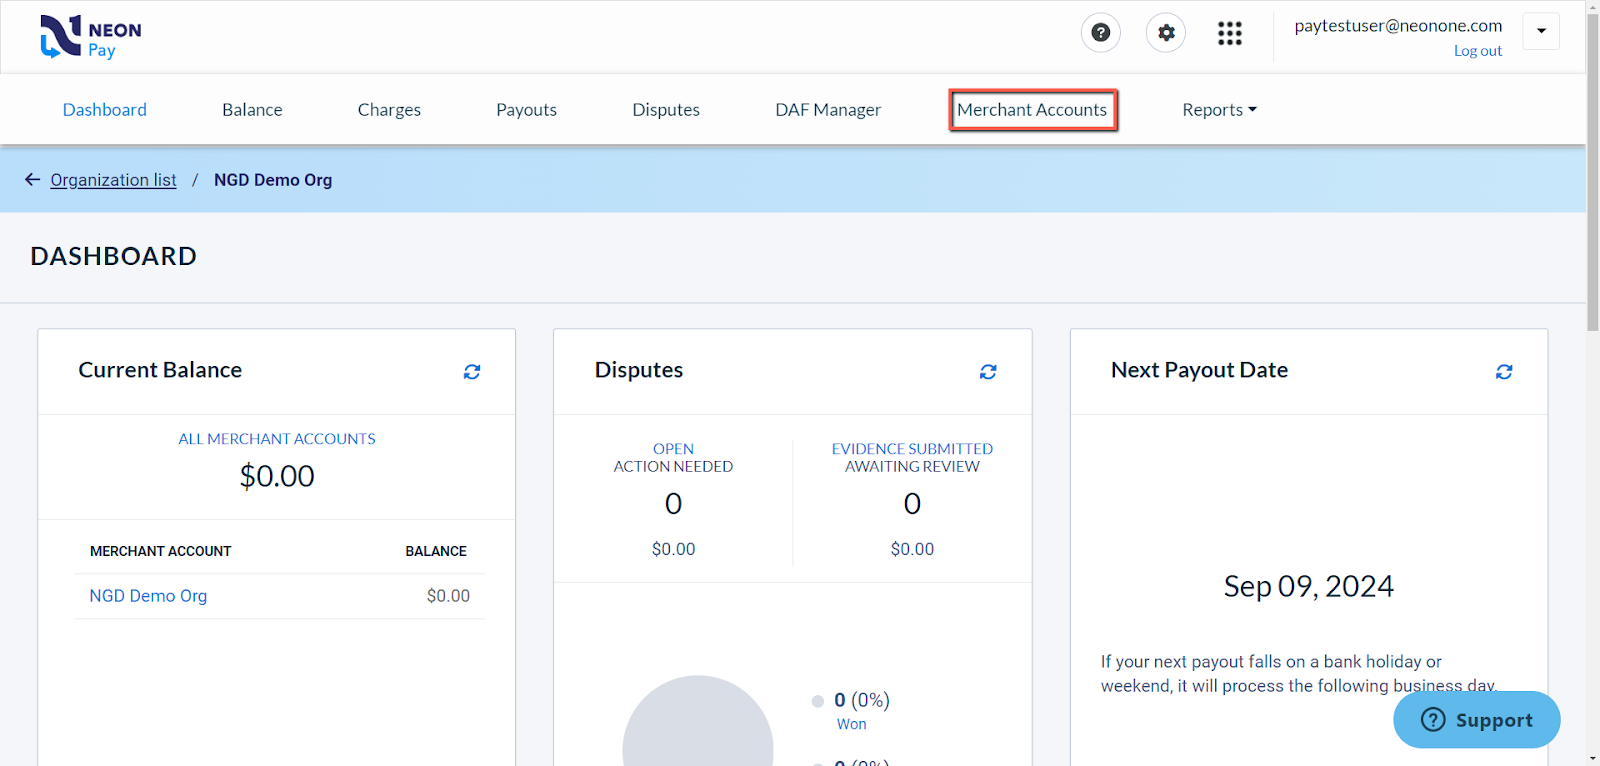Viewport: 1600px width, 766px height.
Task: Click the Sep 09, 2024 payout date
Action: tap(1309, 586)
